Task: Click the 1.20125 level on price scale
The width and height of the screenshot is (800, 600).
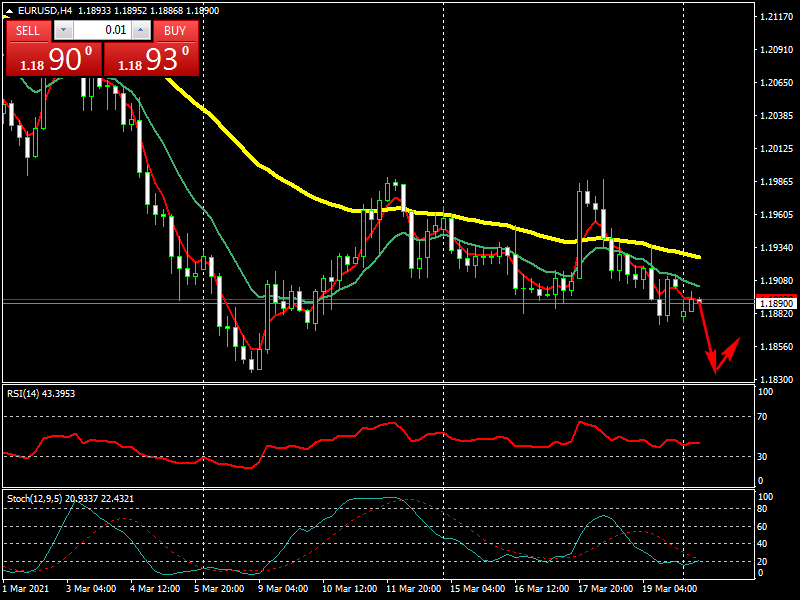Action: 776,149
